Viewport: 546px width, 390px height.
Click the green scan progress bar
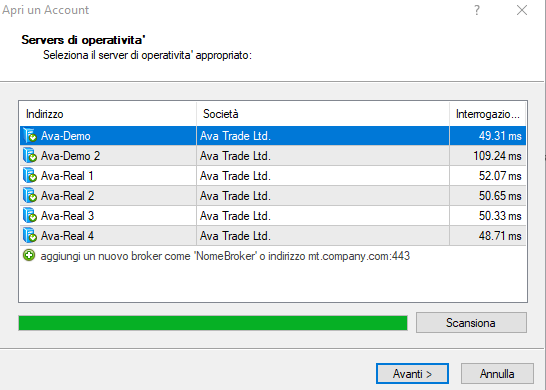213,323
